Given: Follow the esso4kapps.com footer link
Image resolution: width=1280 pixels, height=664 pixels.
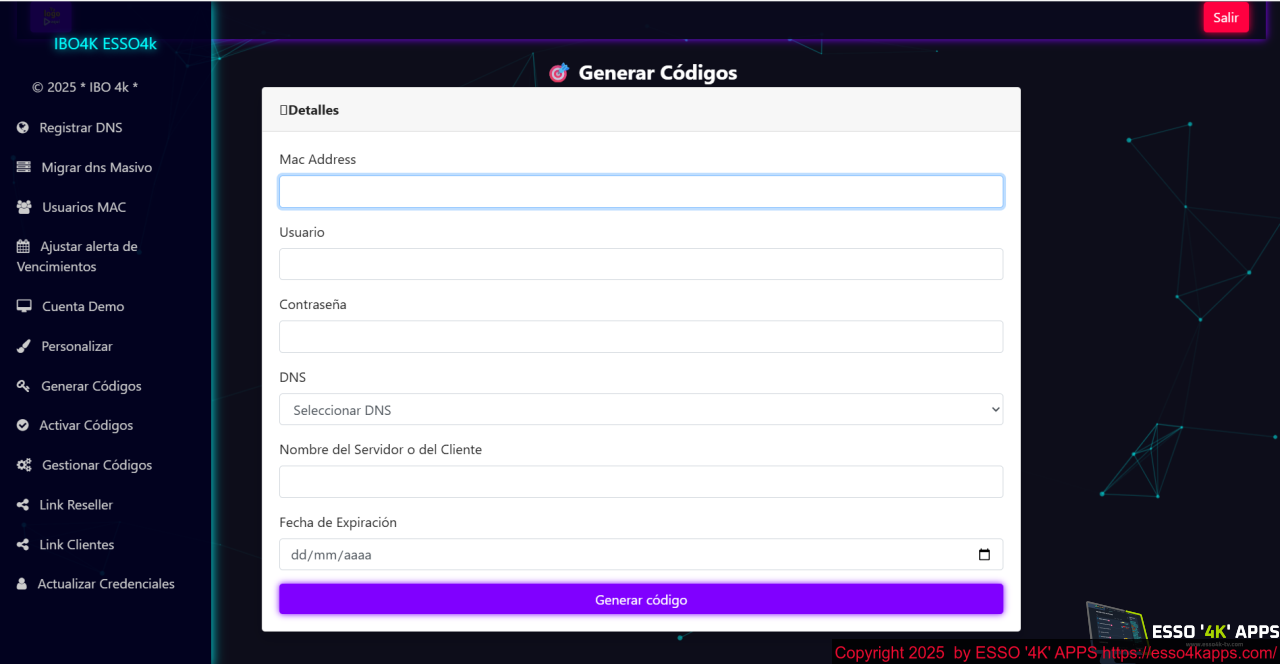Looking at the screenshot, I should click(1188, 653).
